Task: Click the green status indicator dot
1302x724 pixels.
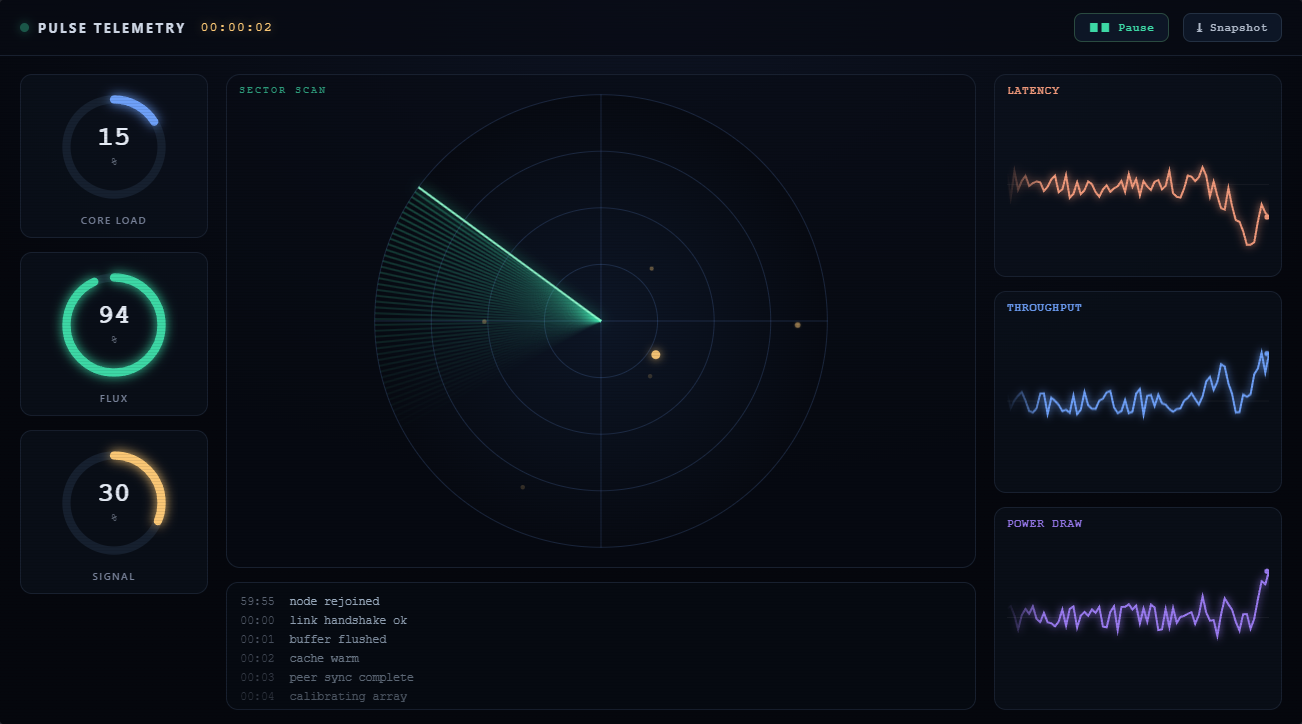Action: (x=25, y=28)
